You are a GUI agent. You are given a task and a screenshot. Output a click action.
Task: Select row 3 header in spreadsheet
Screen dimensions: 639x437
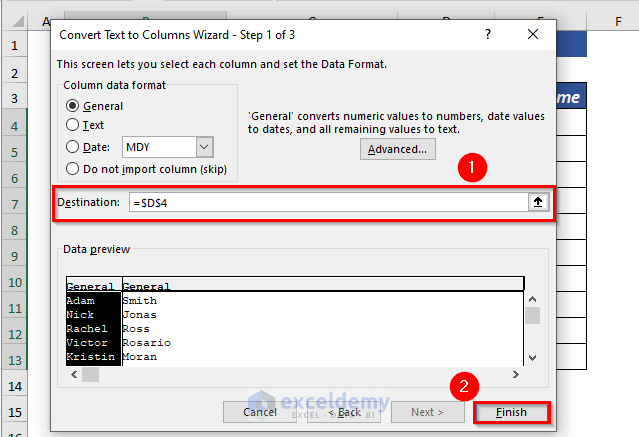pos(15,98)
